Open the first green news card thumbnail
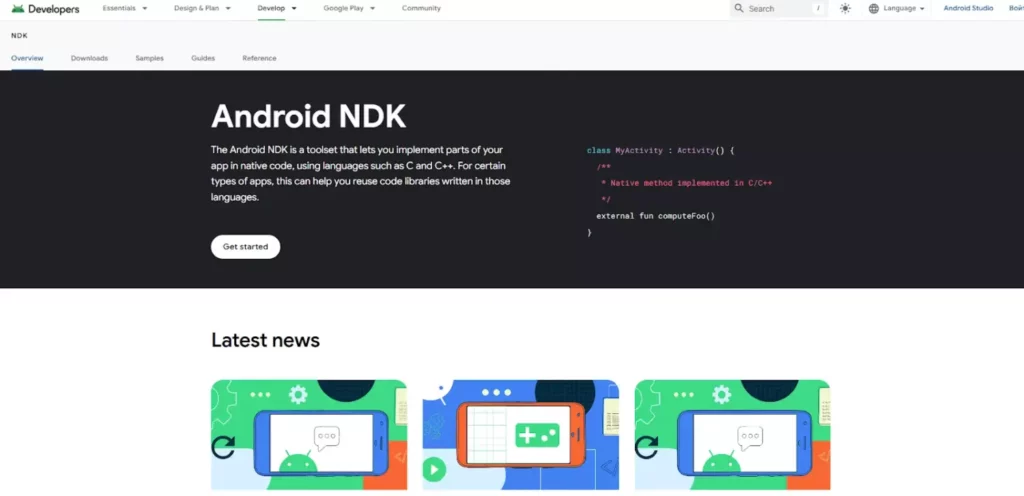Screen dimensions: 1024x496 [x=309, y=435]
